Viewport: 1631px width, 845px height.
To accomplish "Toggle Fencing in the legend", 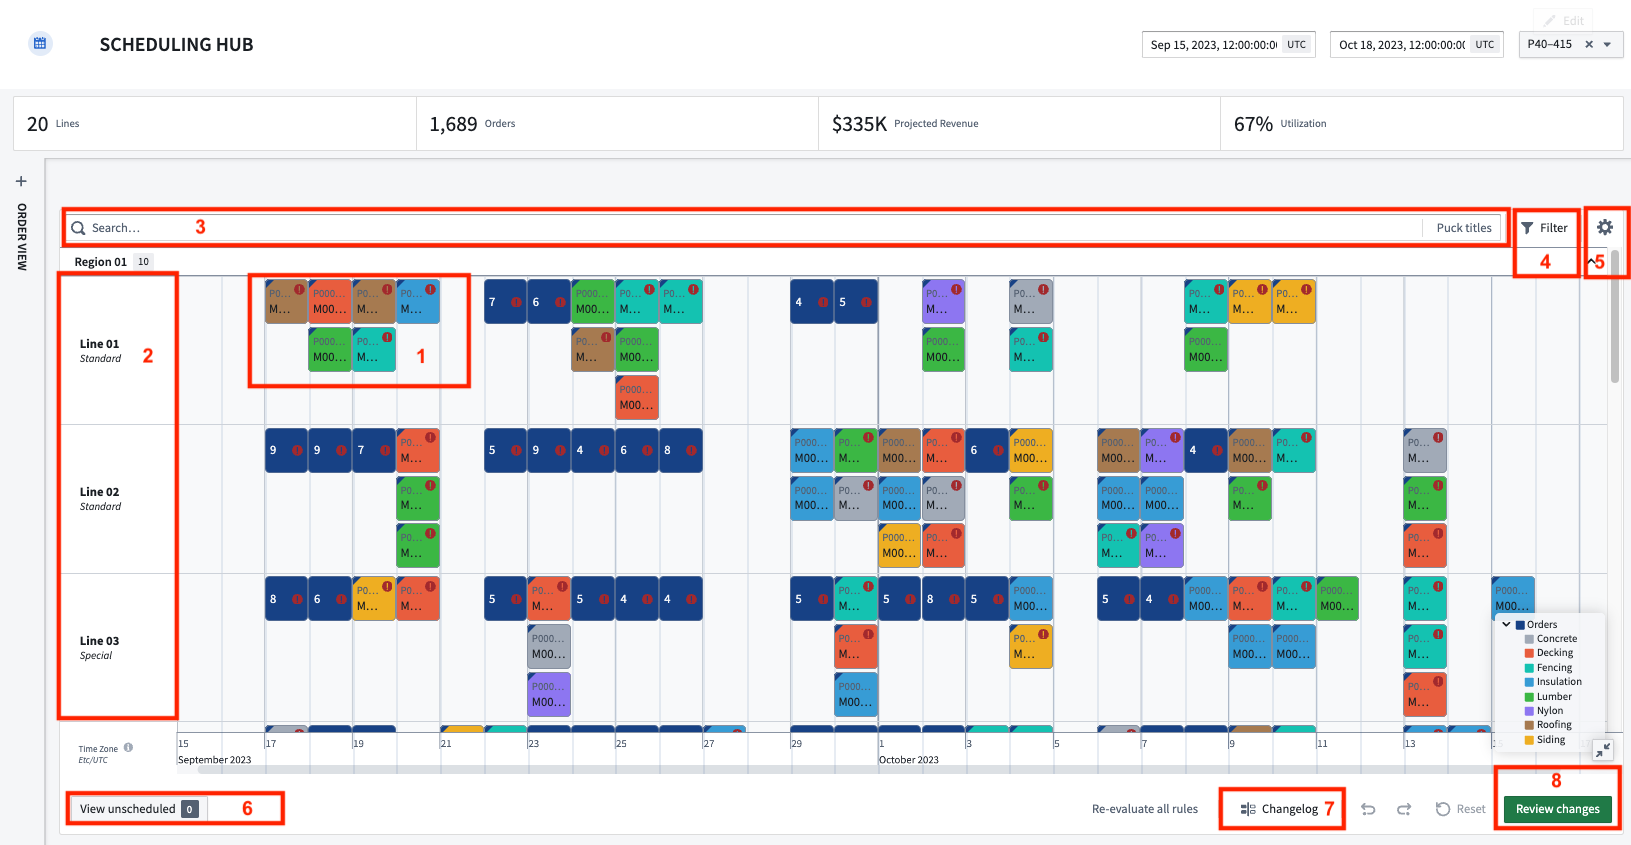I will pos(1554,667).
